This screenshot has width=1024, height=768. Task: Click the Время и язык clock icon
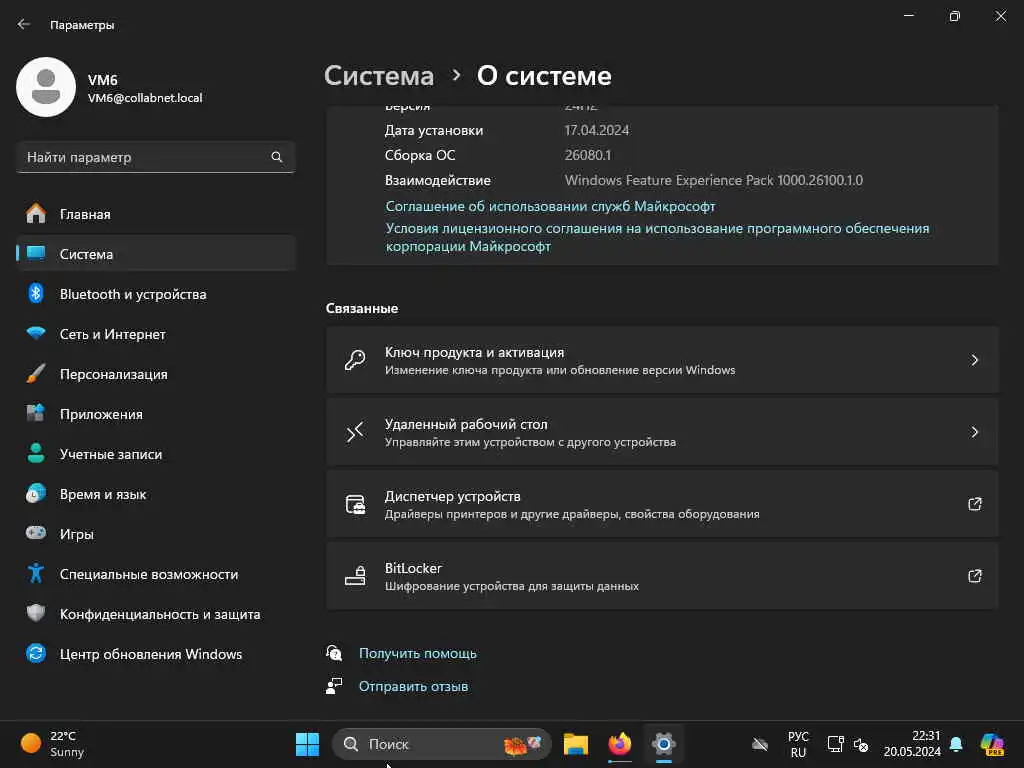(36, 493)
